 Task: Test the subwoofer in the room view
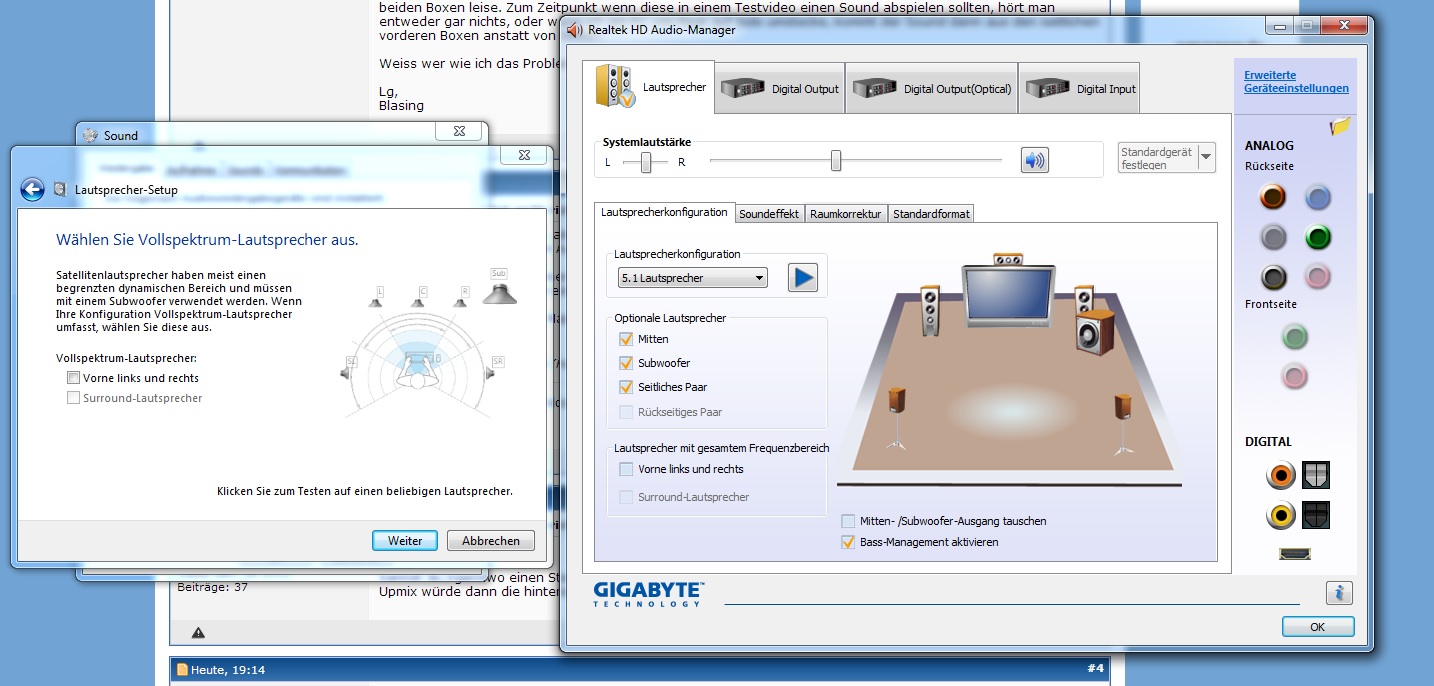coord(1095,331)
